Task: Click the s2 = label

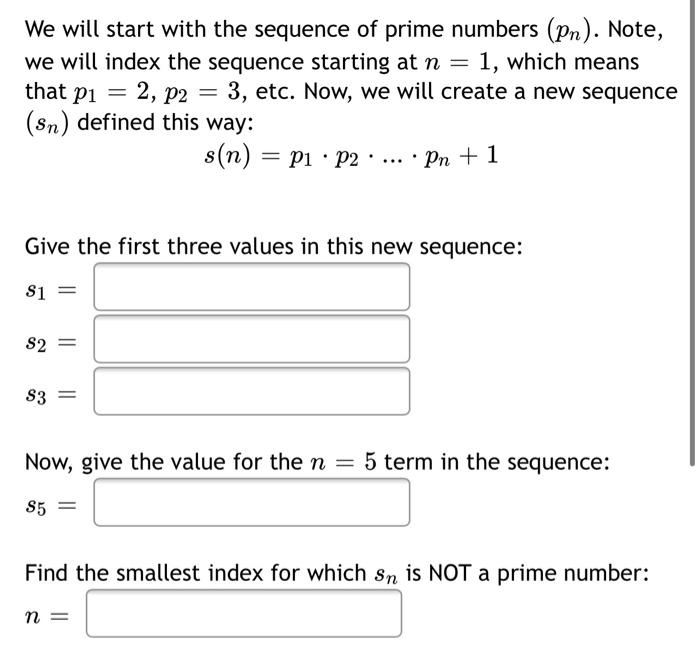Action: 51,343
